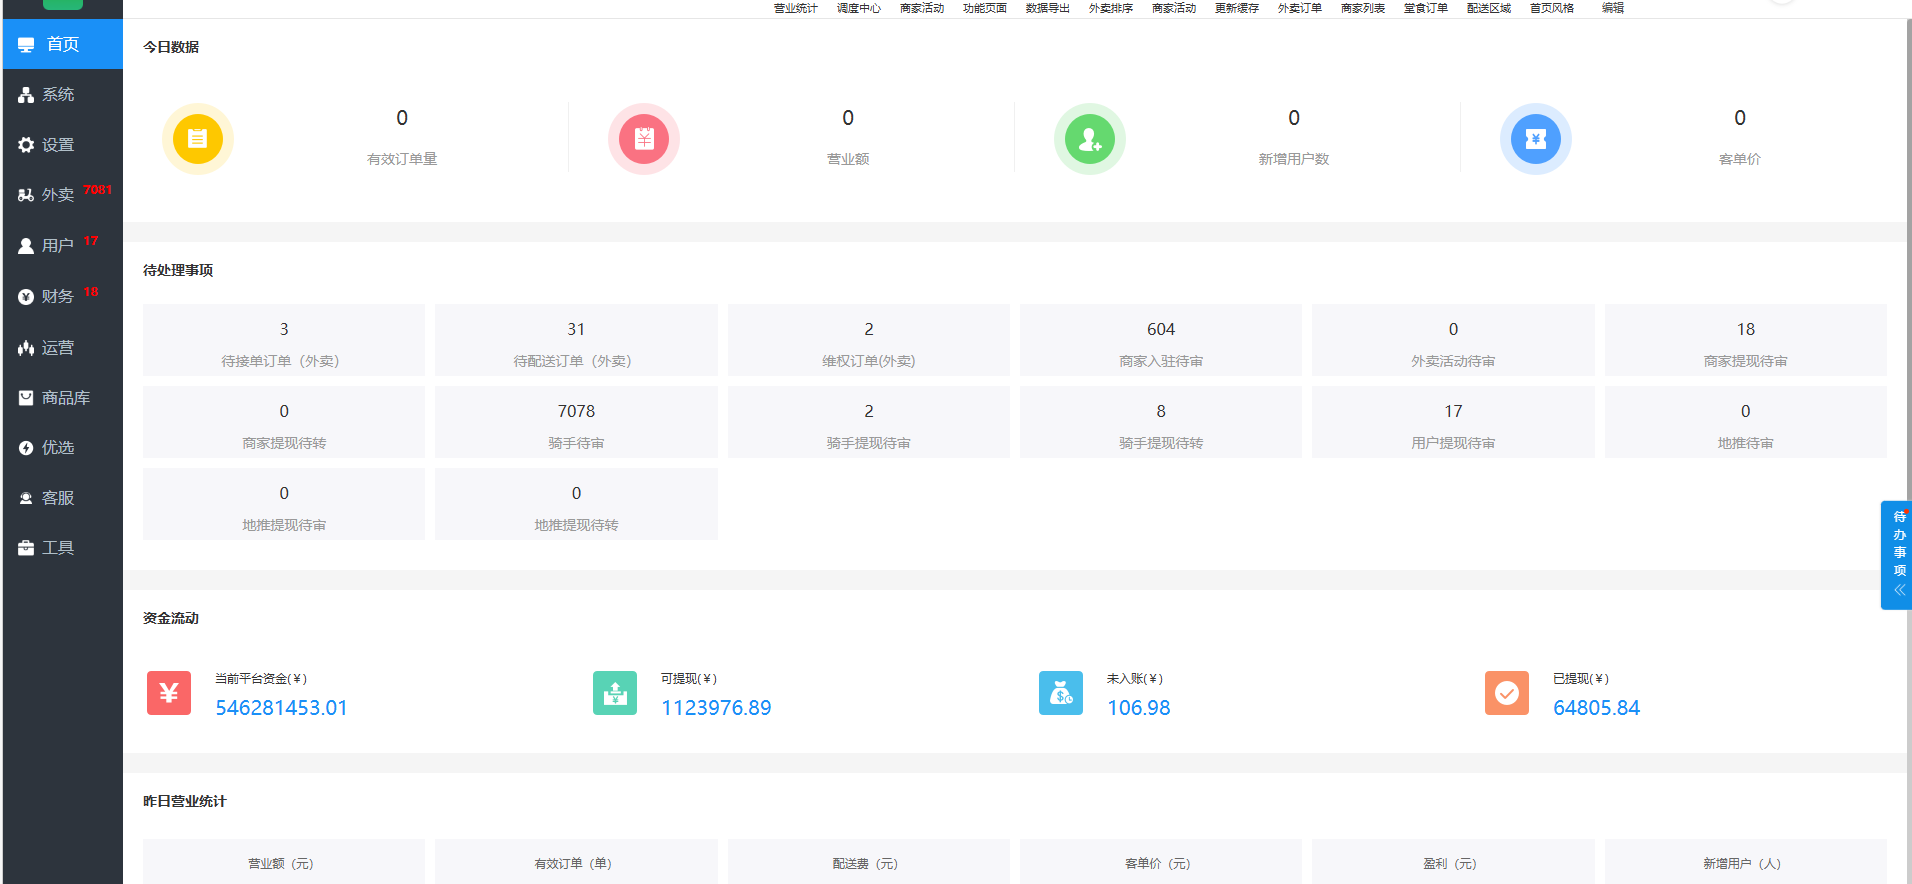Screen dimensions: 1912x884
Task: Click the red 当前平台资金 yen icon
Action: tap(169, 693)
